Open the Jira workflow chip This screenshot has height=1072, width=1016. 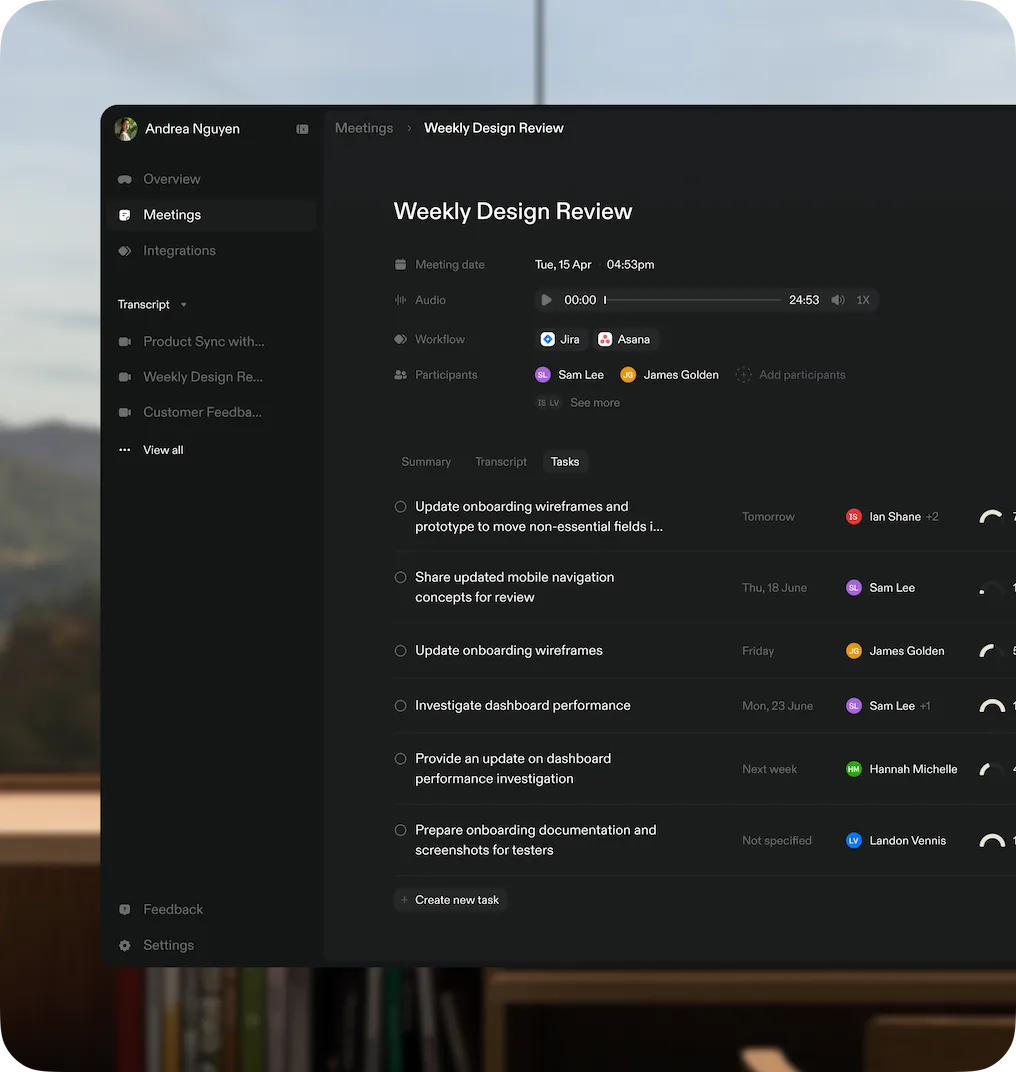561,339
